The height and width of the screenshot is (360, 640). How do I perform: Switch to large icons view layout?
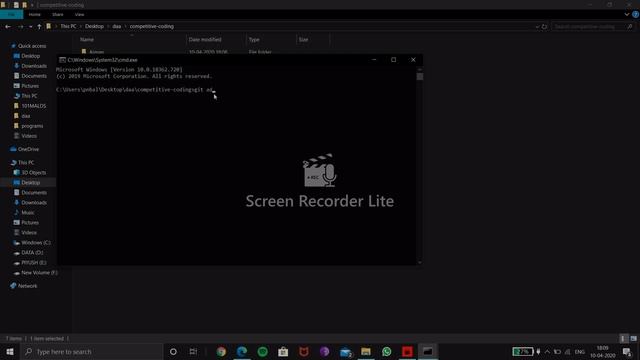coord(633,339)
